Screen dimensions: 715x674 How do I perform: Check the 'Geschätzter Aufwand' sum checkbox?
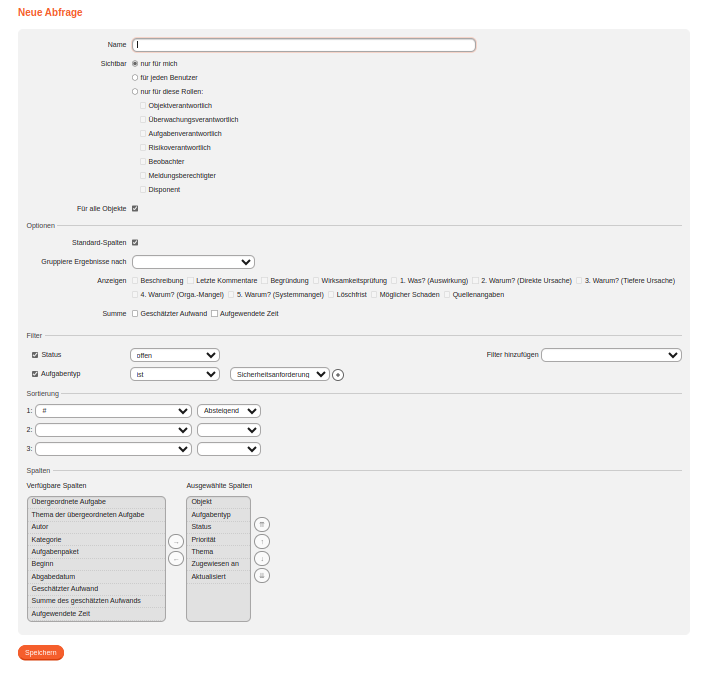pyautogui.click(x=135, y=313)
